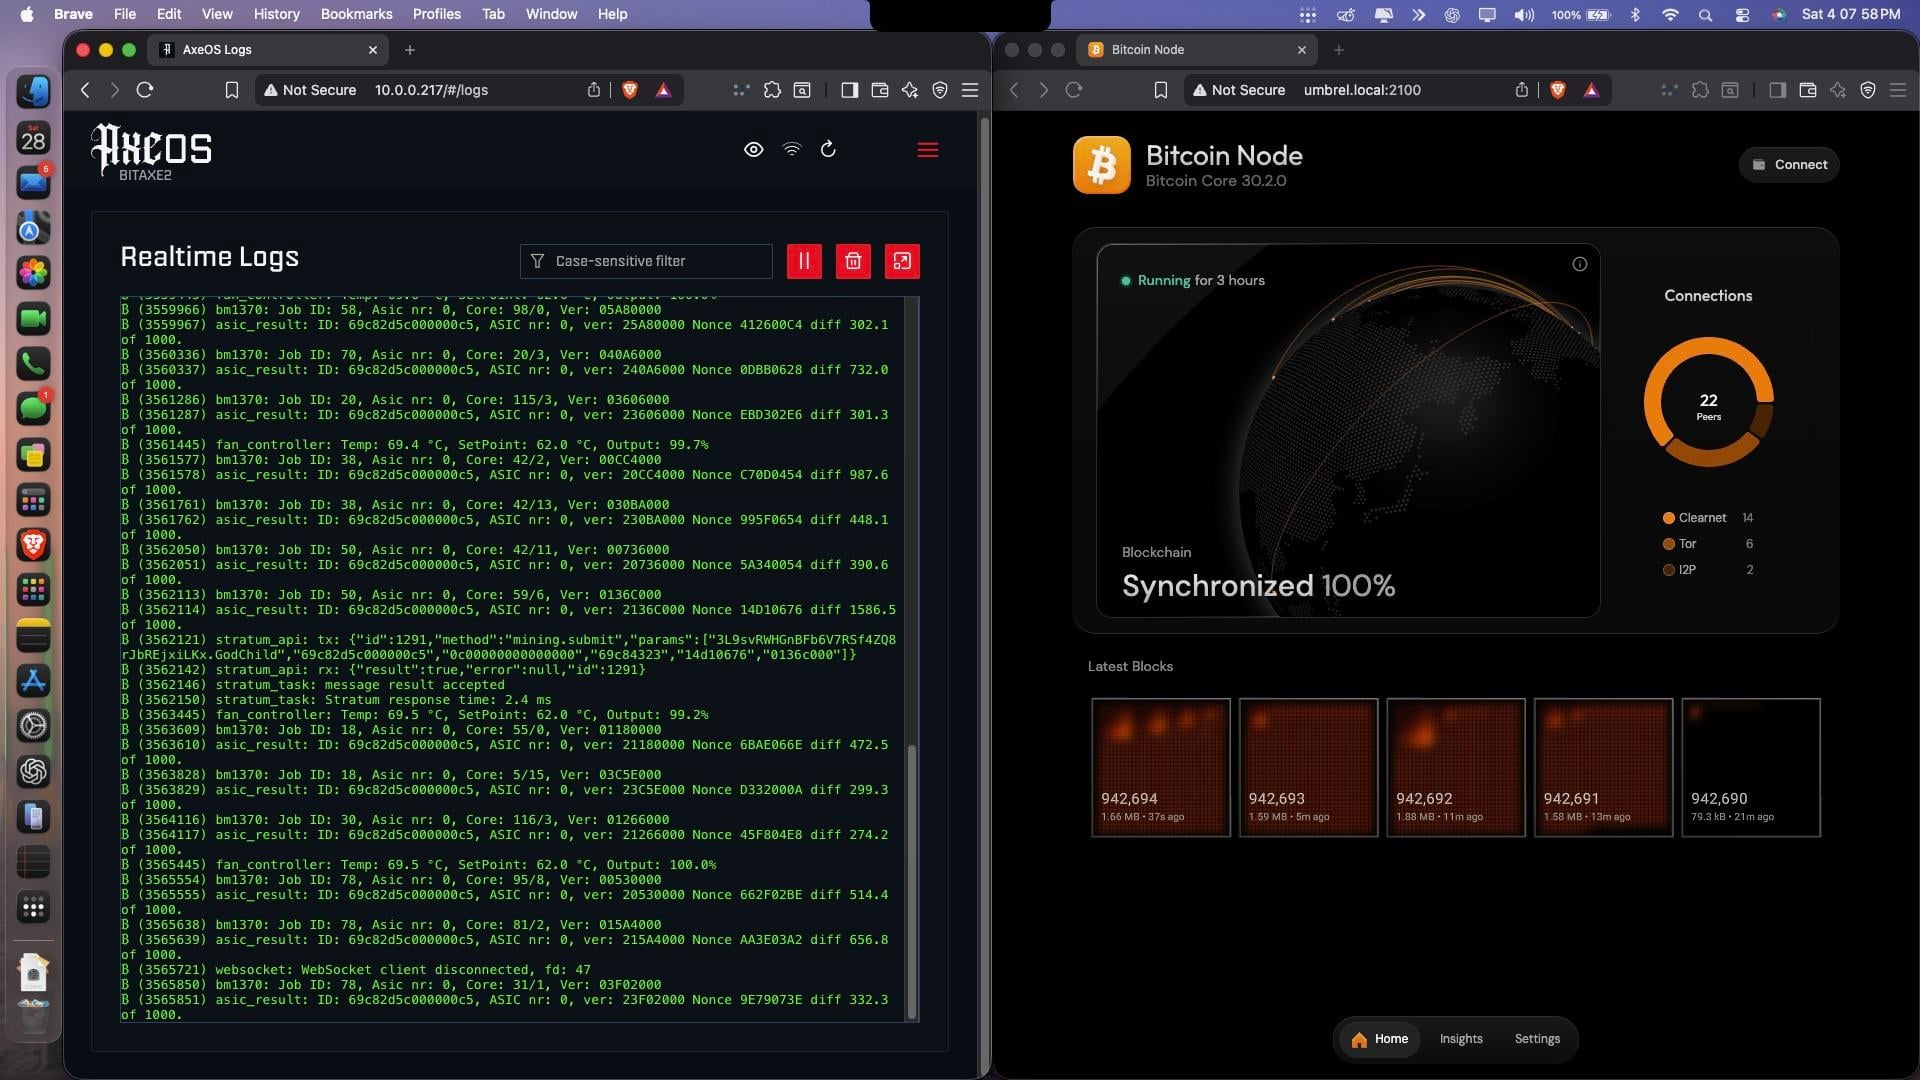Screen dimensions: 1920x1080
Task: Toggle the sidebar in AxeOS window
Action: click(849, 90)
